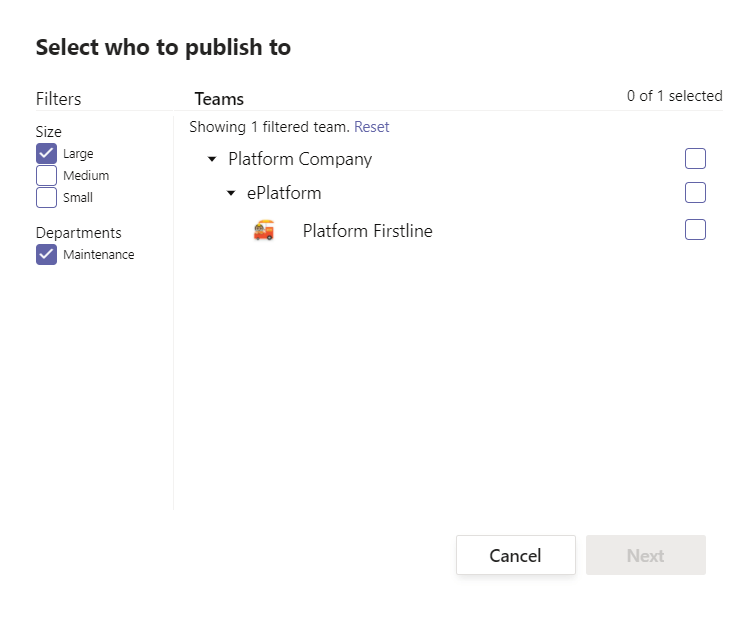This screenshot has width=741, height=618.
Task: Select the Platform Company row checkbox
Action: [695, 159]
